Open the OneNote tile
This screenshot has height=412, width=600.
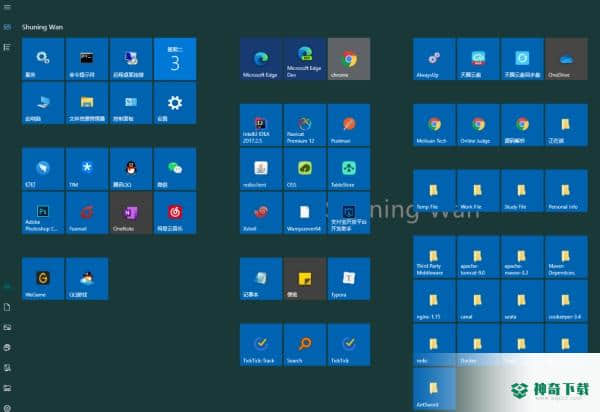[131, 213]
